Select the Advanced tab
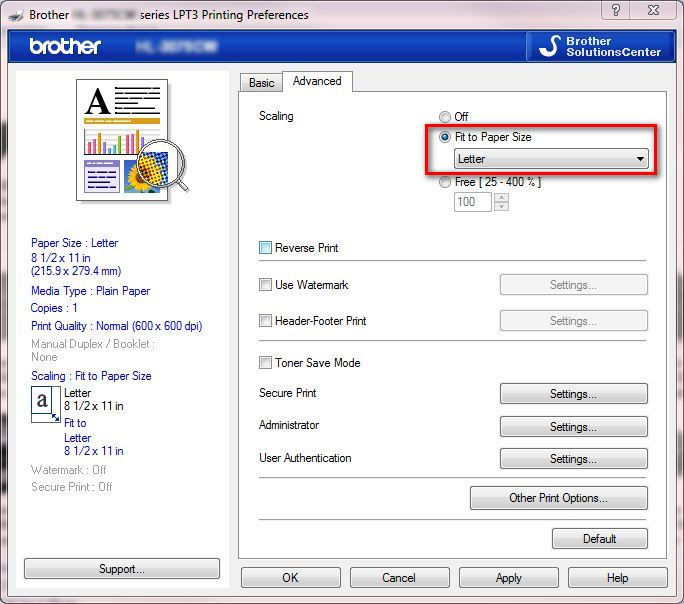The image size is (684, 604). [x=317, y=82]
